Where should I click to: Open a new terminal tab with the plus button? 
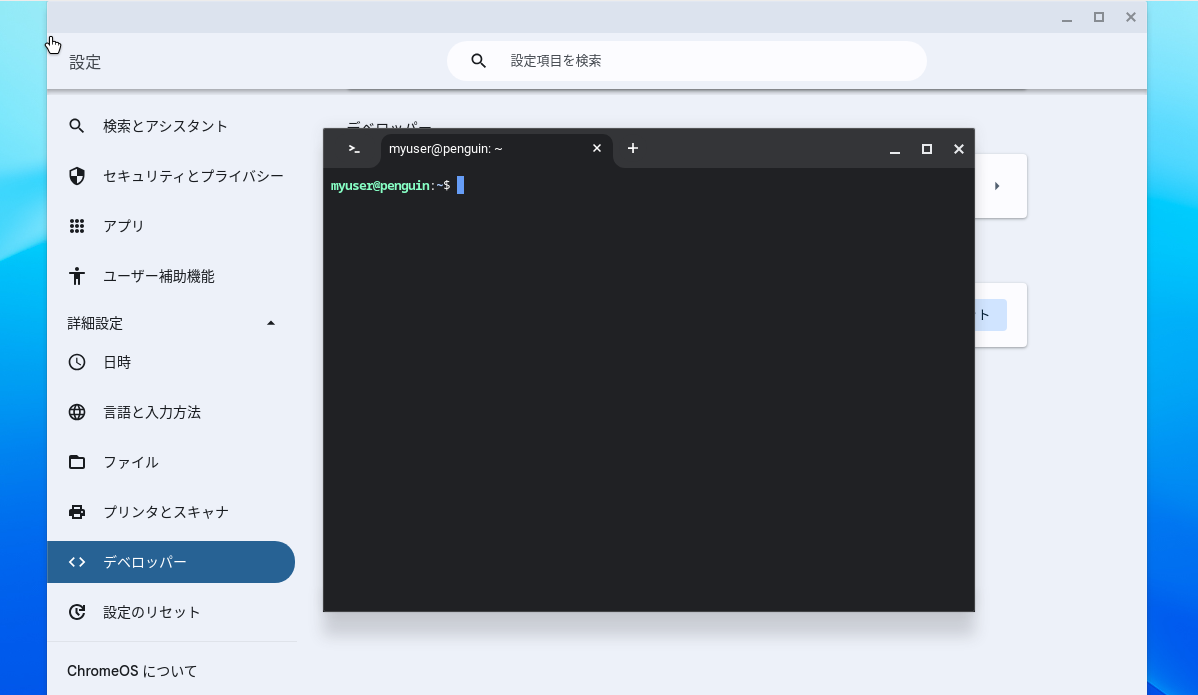(632, 148)
